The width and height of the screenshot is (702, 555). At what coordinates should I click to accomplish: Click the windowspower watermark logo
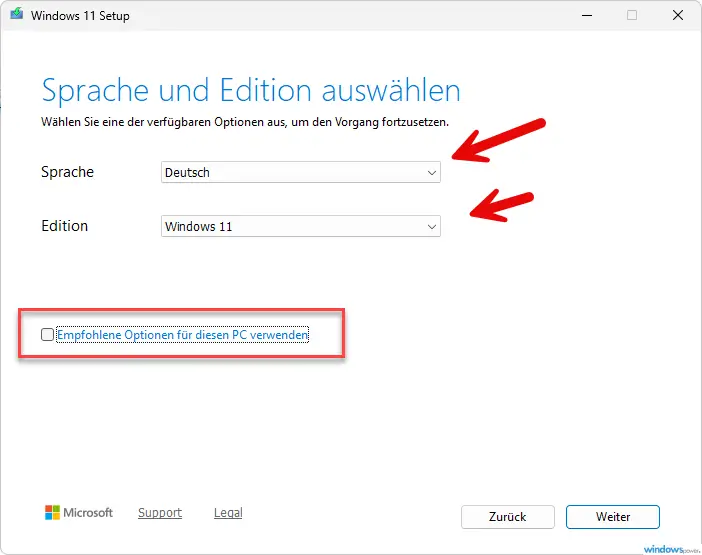(x=669, y=548)
